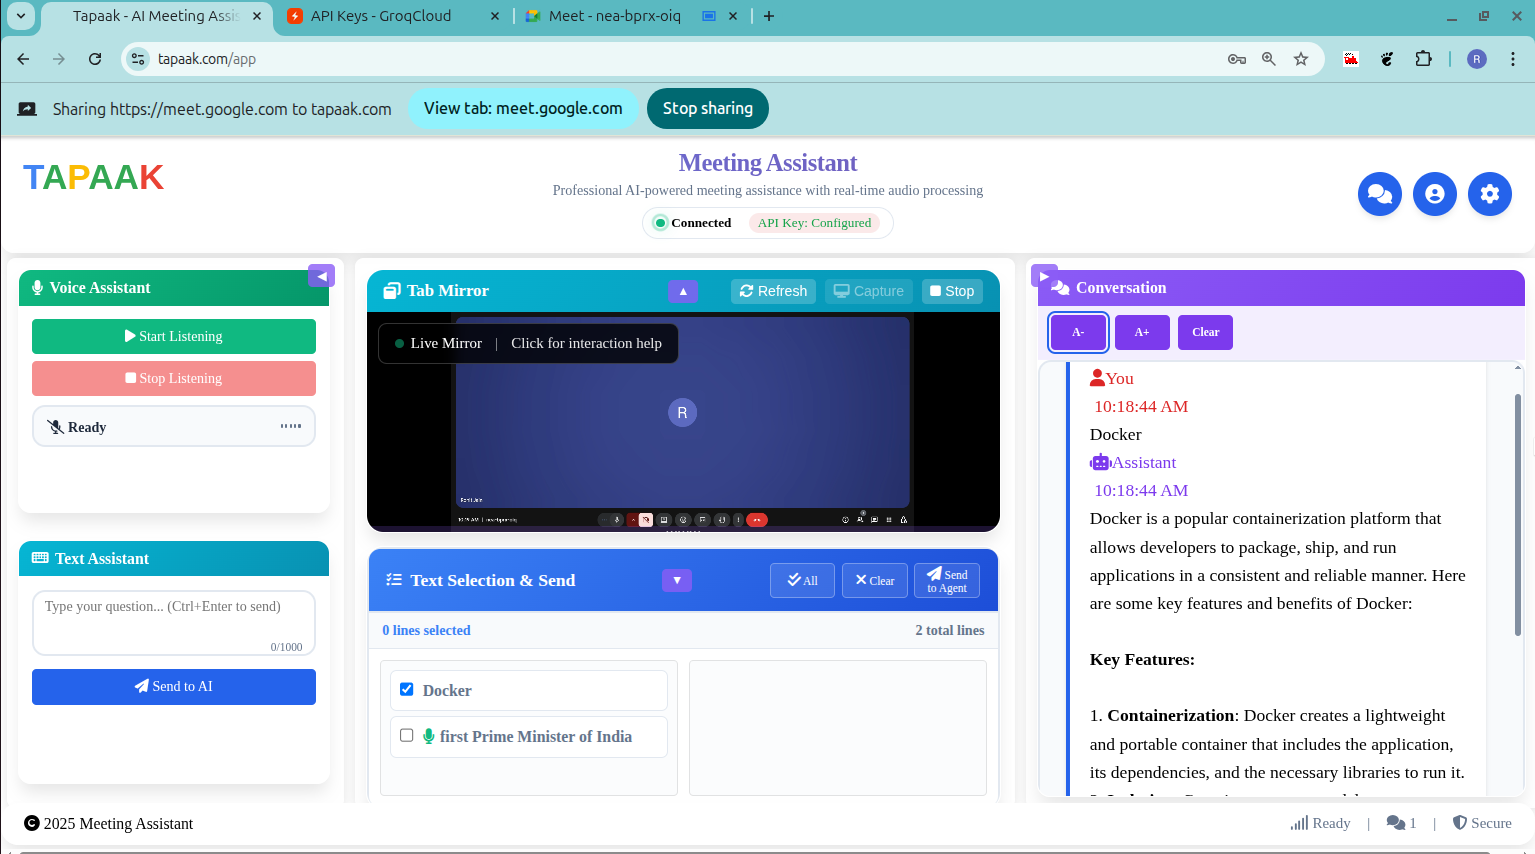Click the microphone icon on Voice Assistant header

coord(37,287)
